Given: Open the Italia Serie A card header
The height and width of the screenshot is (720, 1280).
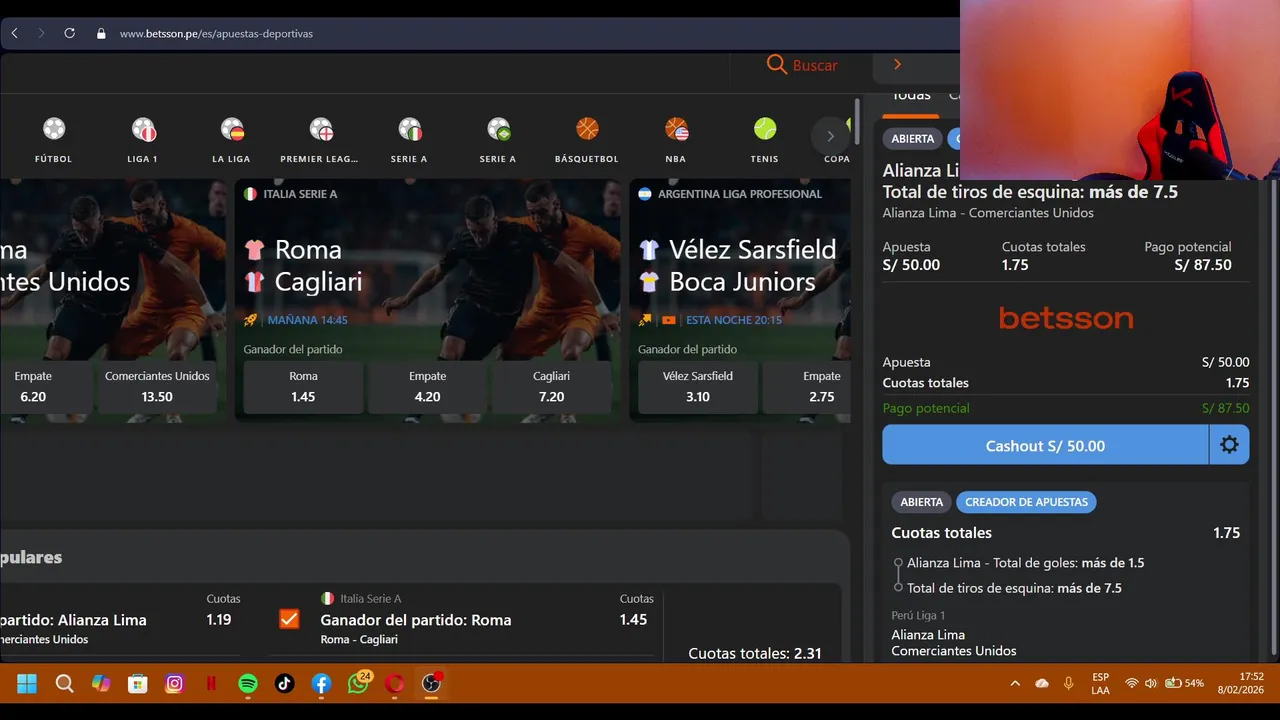Looking at the screenshot, I should point(291,194).
